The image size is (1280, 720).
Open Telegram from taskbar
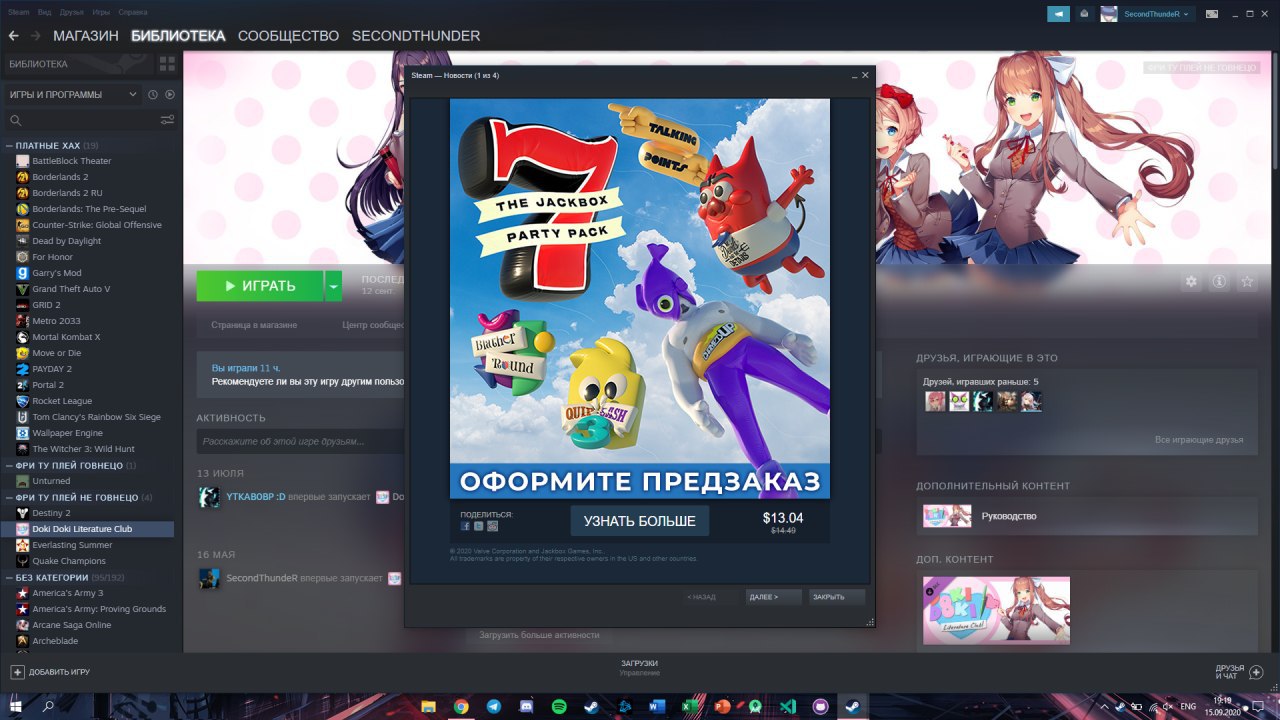(x=494, y=706)
